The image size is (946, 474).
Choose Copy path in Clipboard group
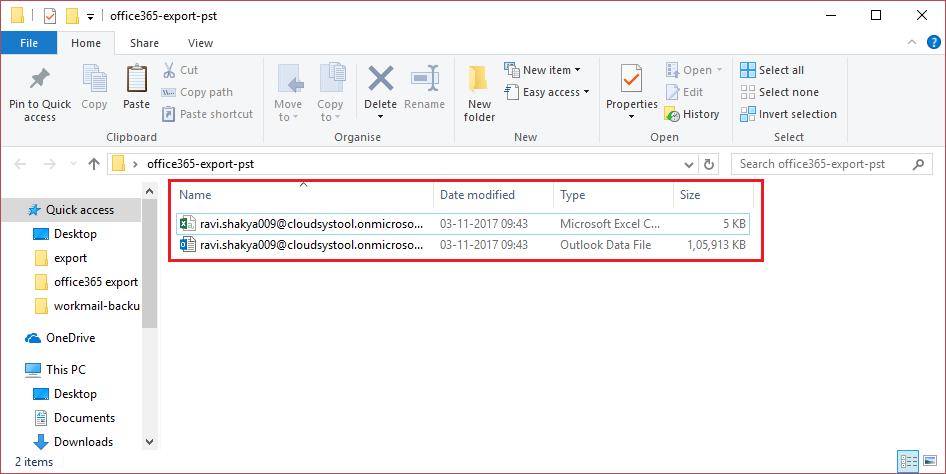197,92
